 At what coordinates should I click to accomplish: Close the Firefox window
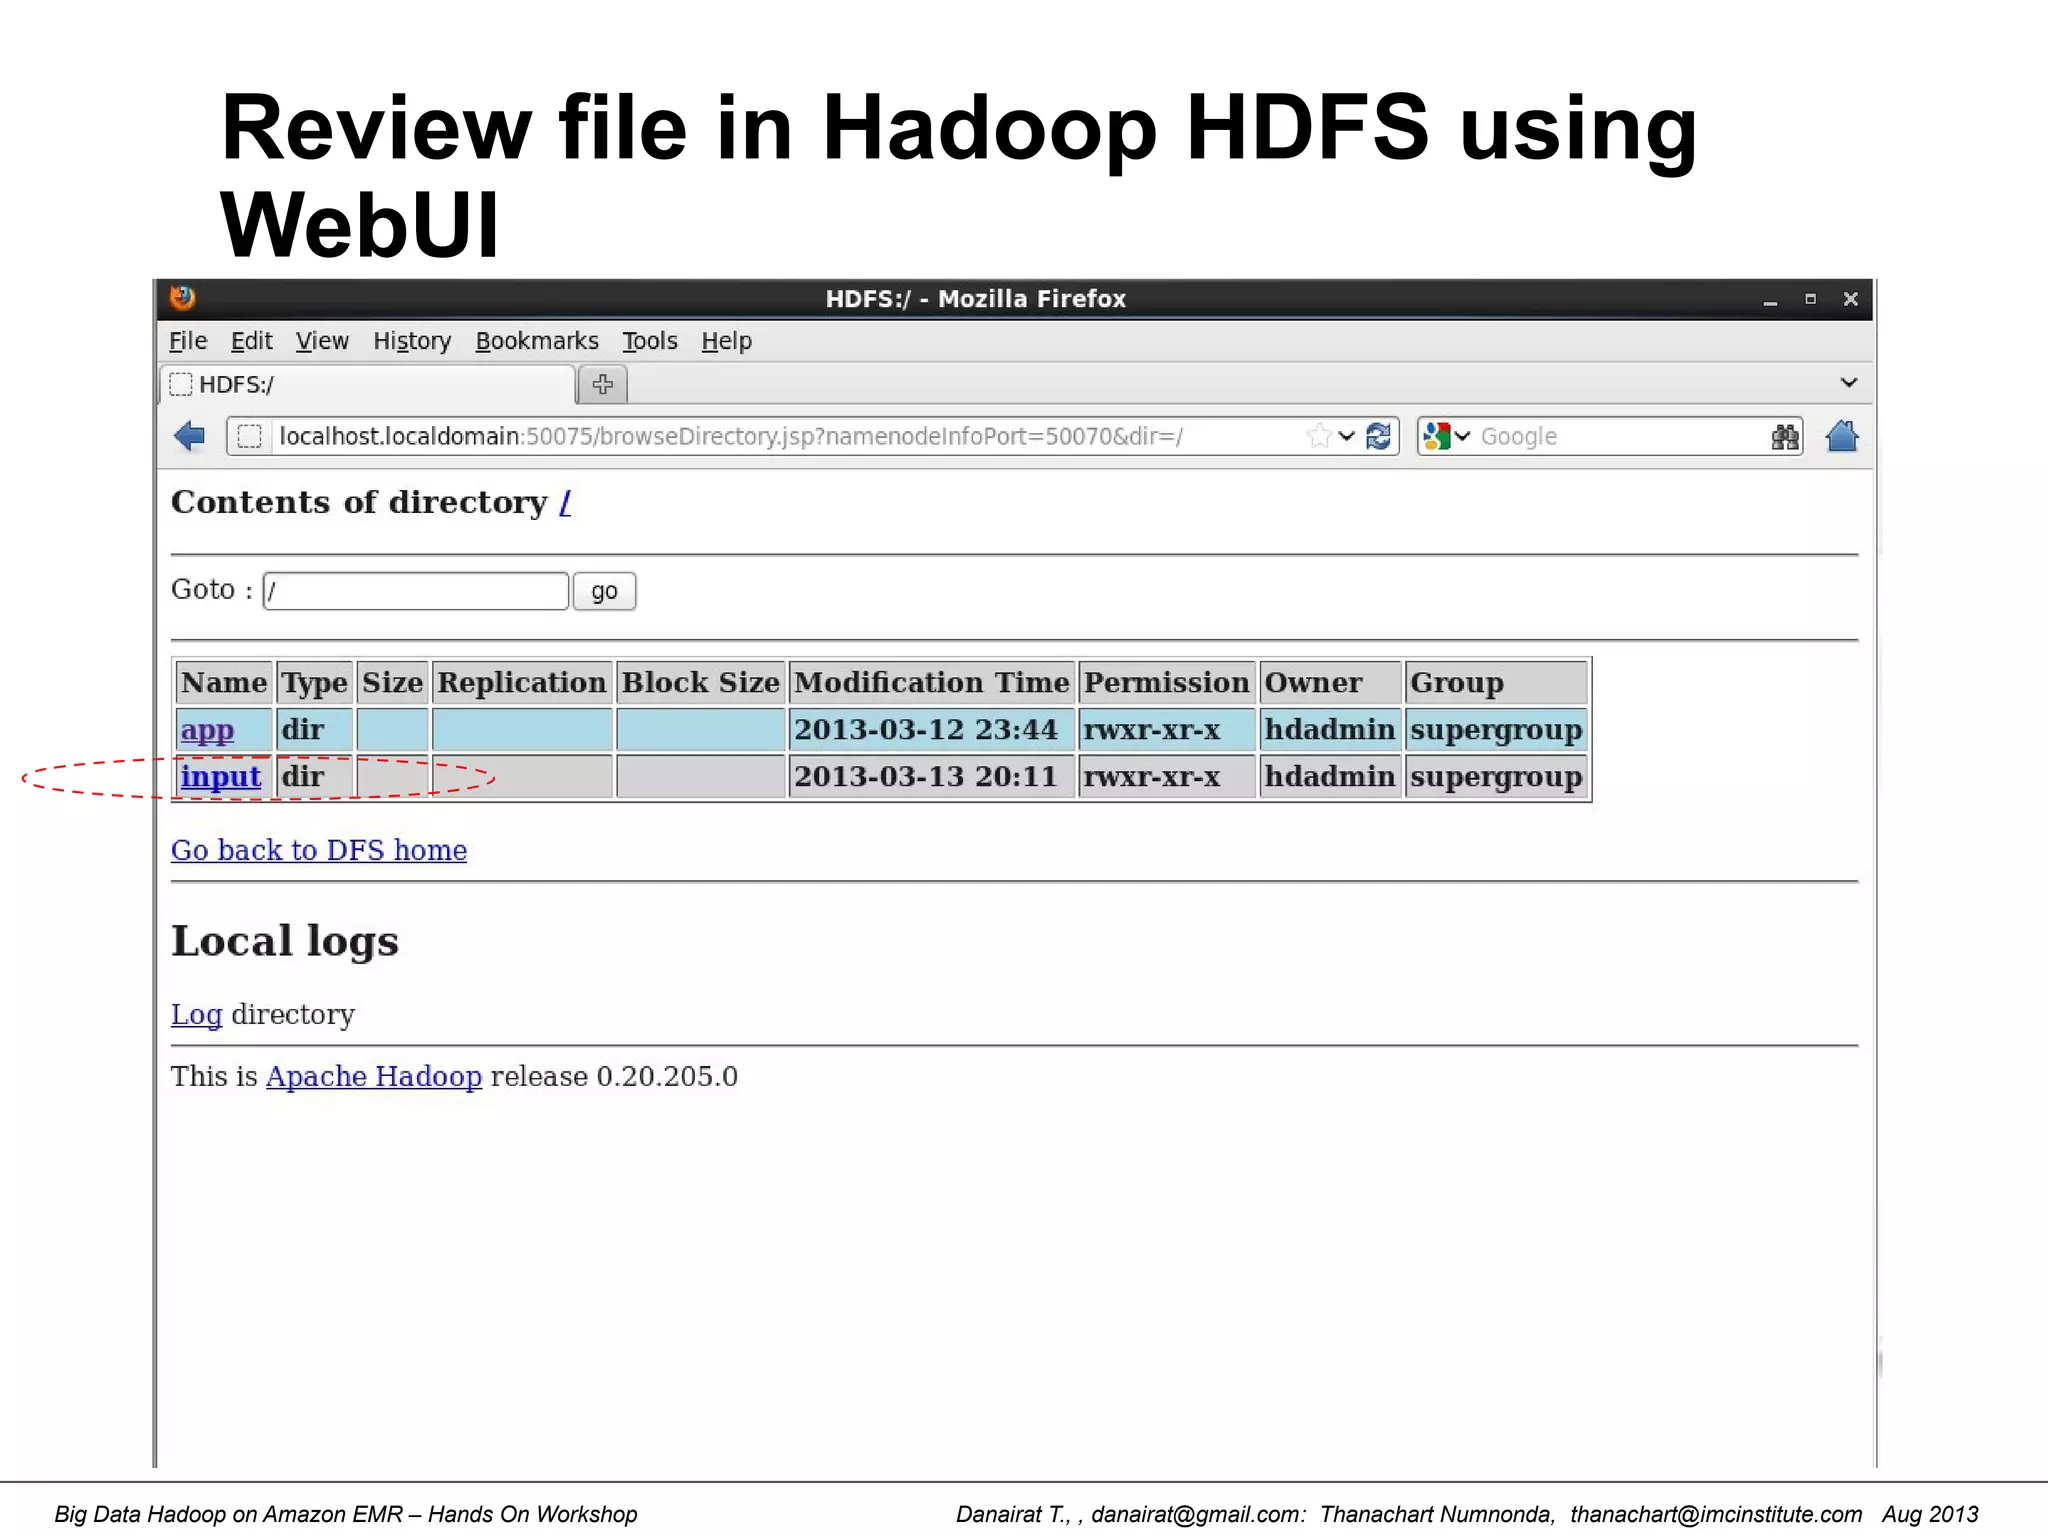[1851, 299]
